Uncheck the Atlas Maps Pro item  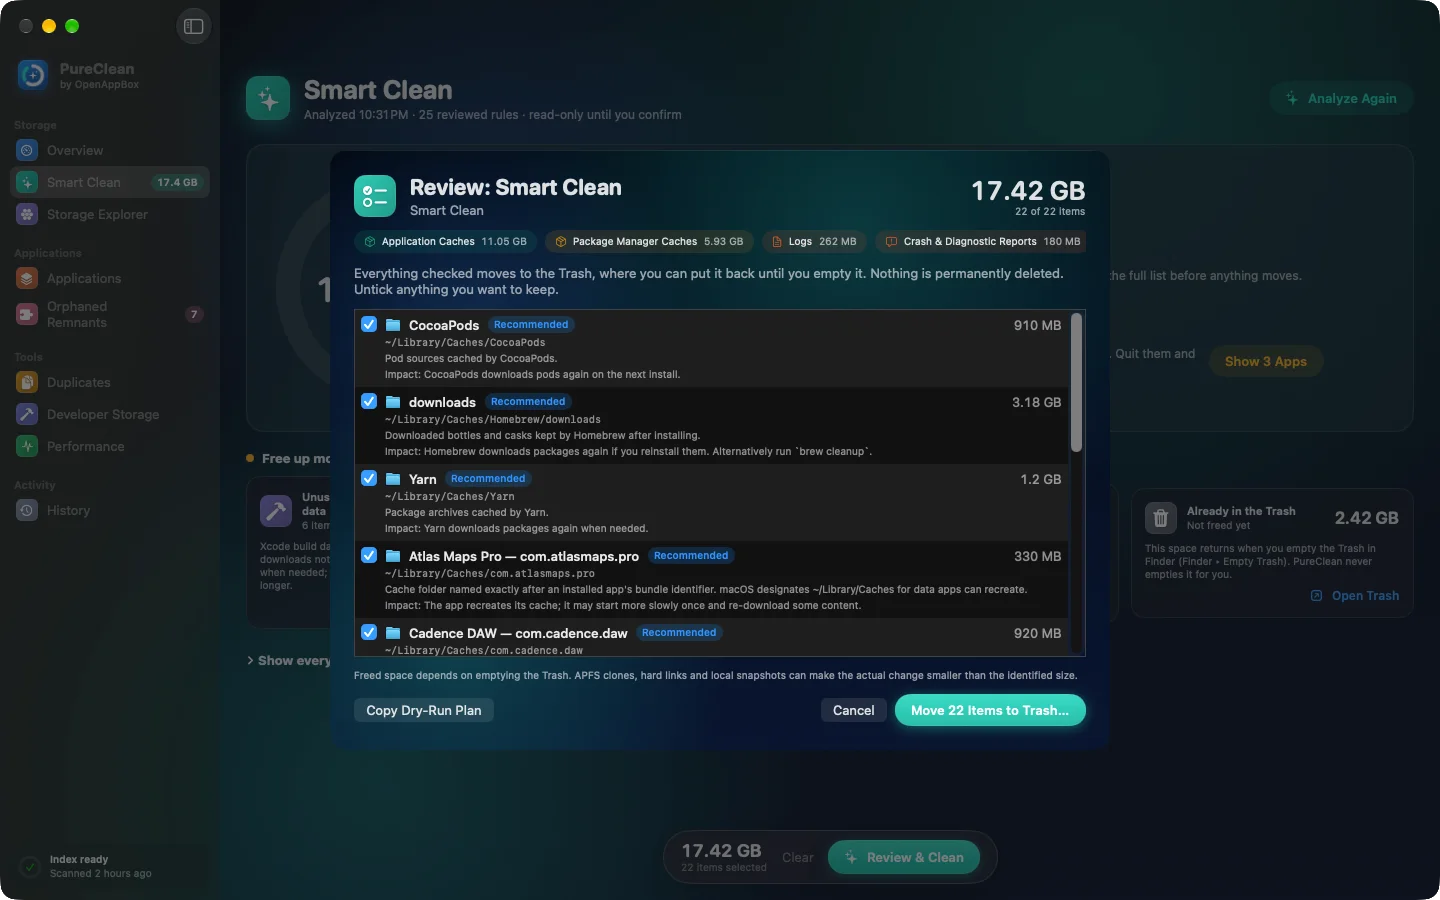(x=369, y=555)
